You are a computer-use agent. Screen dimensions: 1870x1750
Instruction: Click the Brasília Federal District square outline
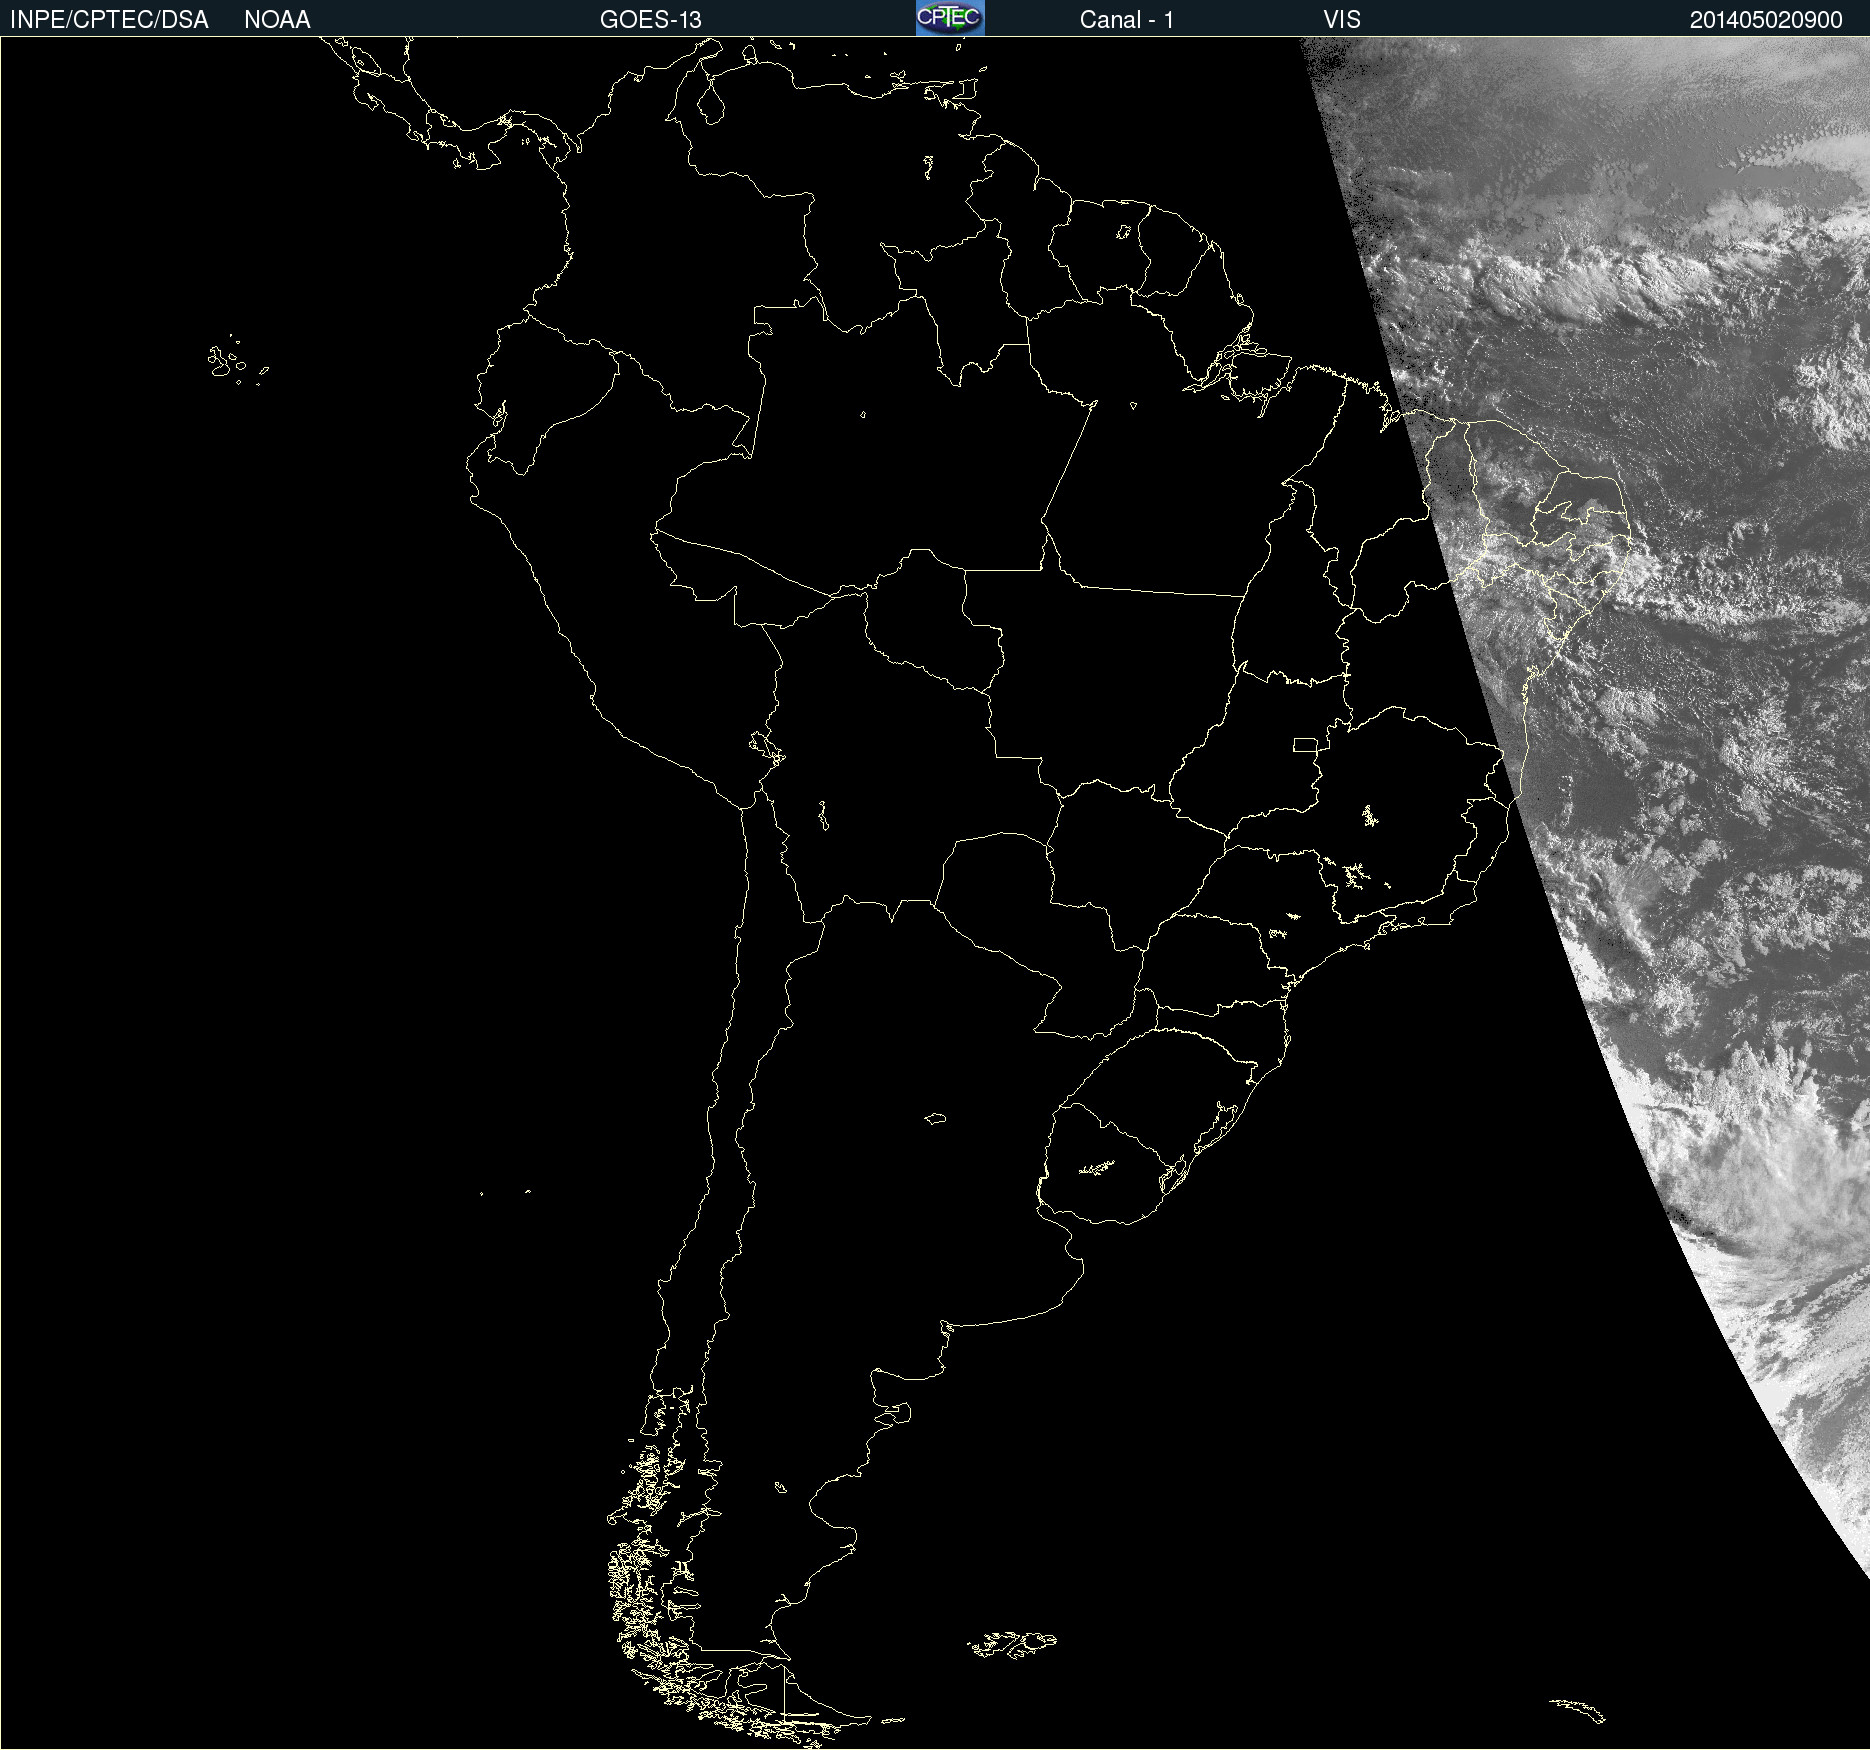click(1306, 744)
